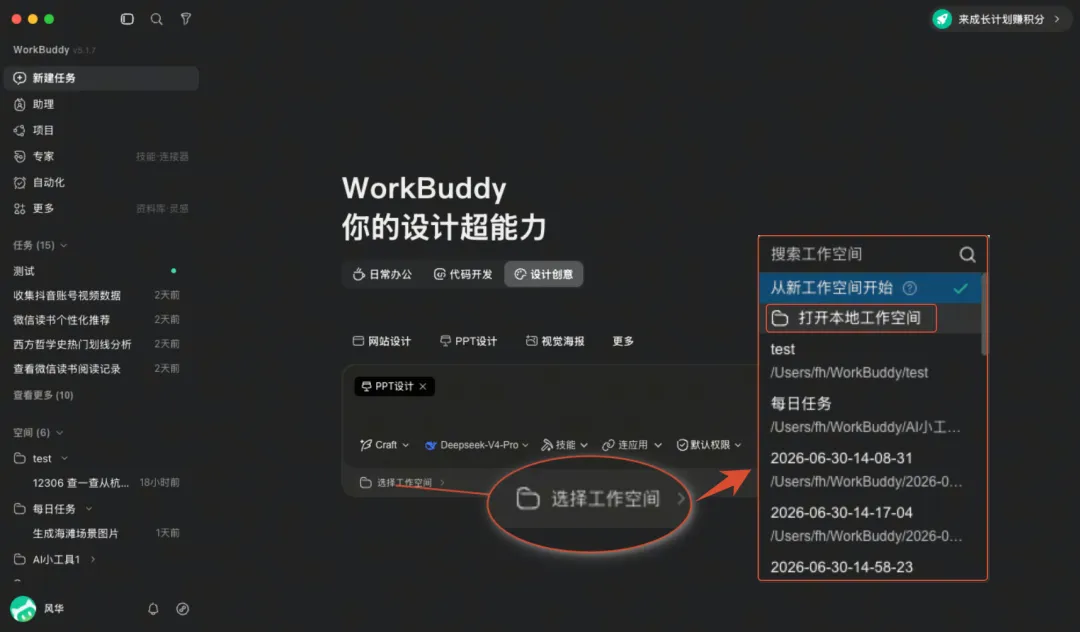Viewport: 1080px width, 632px height.
Task: Click the small 选择工作空间 selector under the input
Action: click(402, 483)
